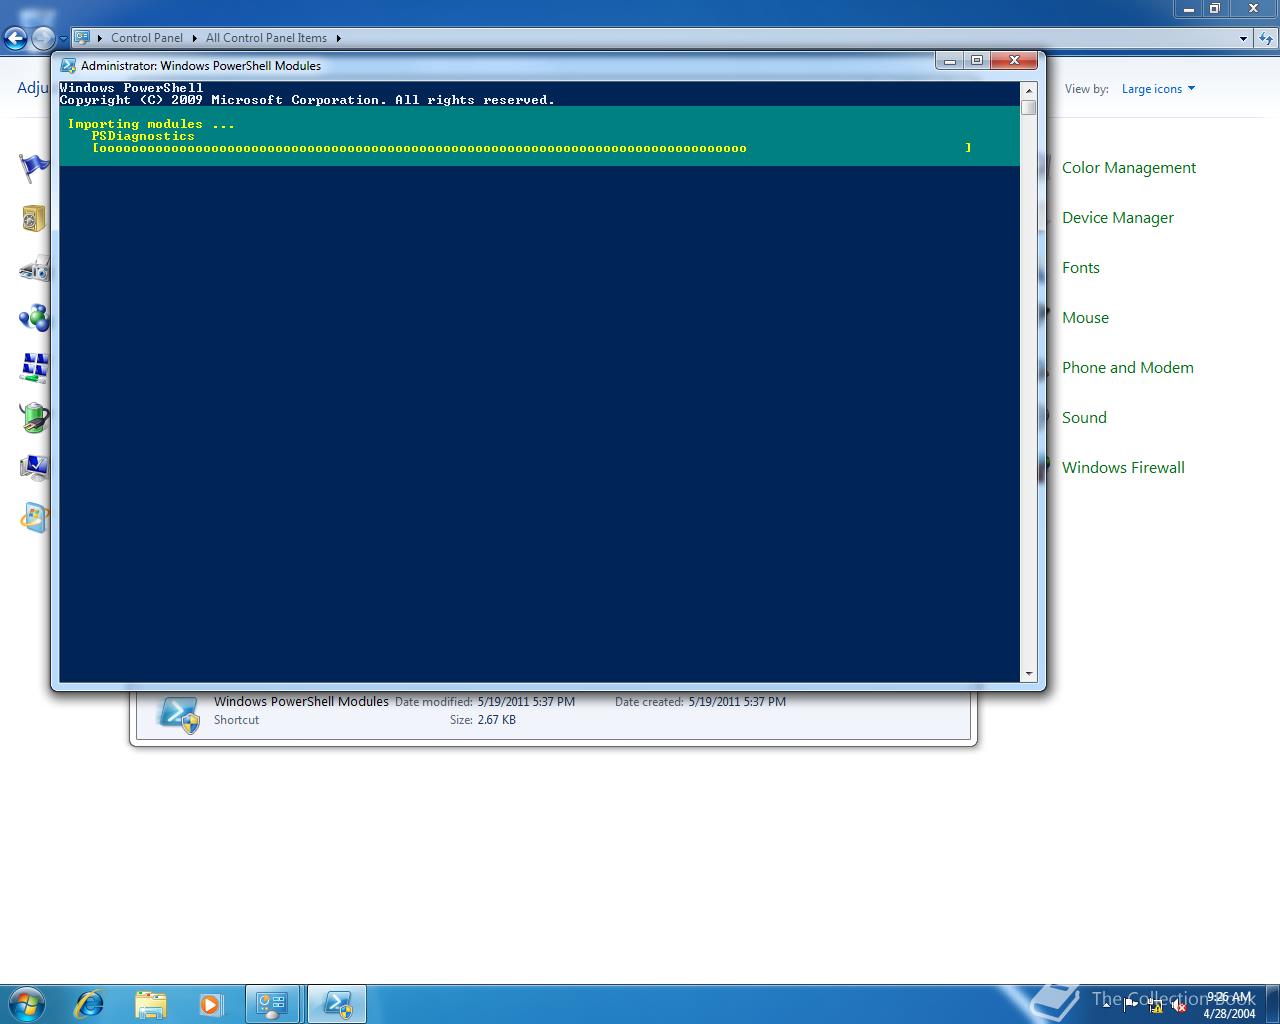Viewport: 1280px width, 1024px height.
Task: Click the PowerShell window title bar icon
Action: (x=68, y=66)
